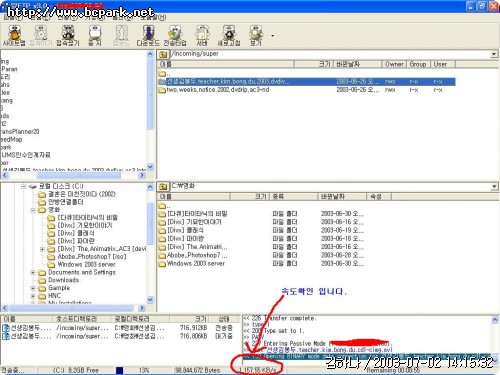Image resolution: width=500 pixels, height=375 pixels.
Task: Click queue 호스트디렉토리 column header
Action: point(82,319)
